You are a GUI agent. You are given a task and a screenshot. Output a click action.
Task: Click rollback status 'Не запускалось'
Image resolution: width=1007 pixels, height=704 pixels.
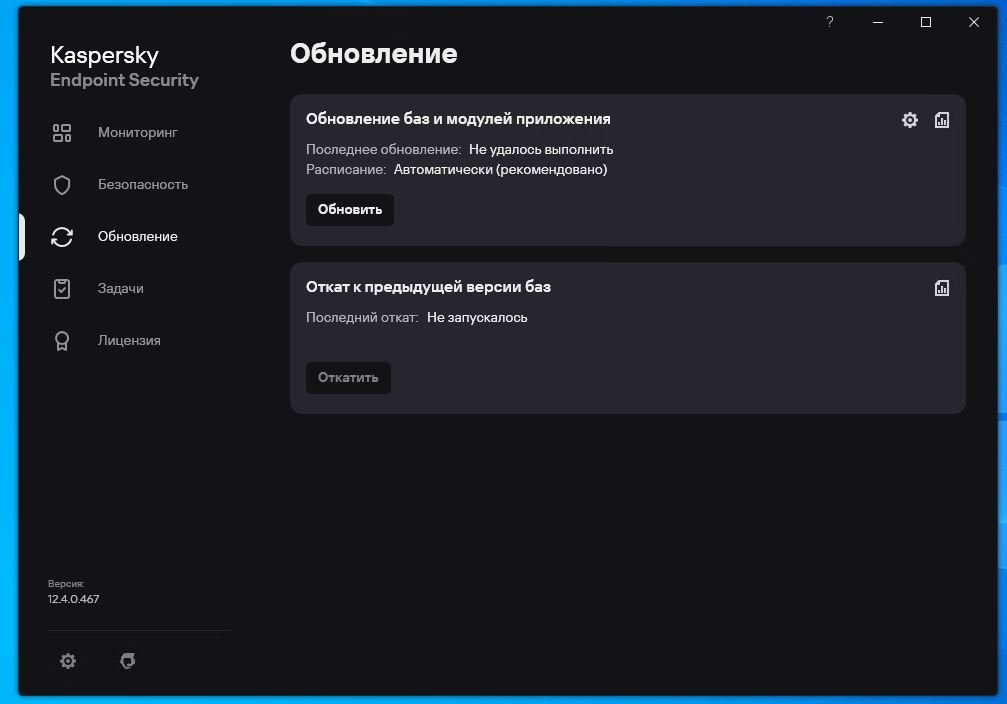(477, 317)
